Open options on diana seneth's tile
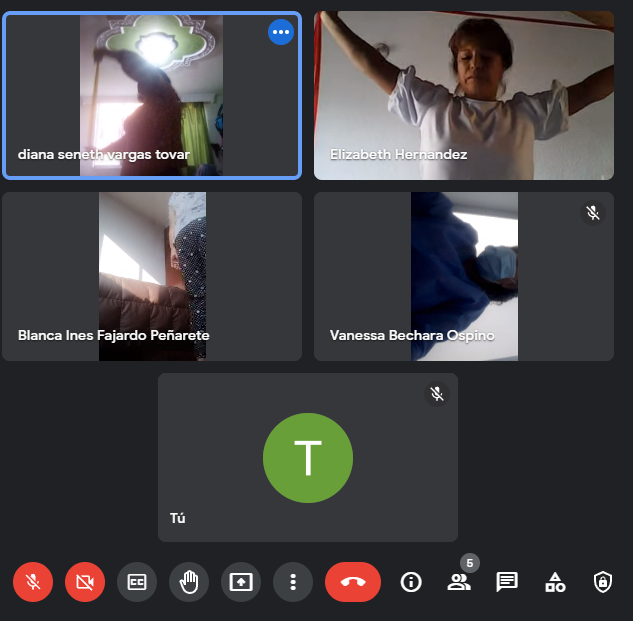The width and height of the screenshot is (633, 621). pos(281,32)
